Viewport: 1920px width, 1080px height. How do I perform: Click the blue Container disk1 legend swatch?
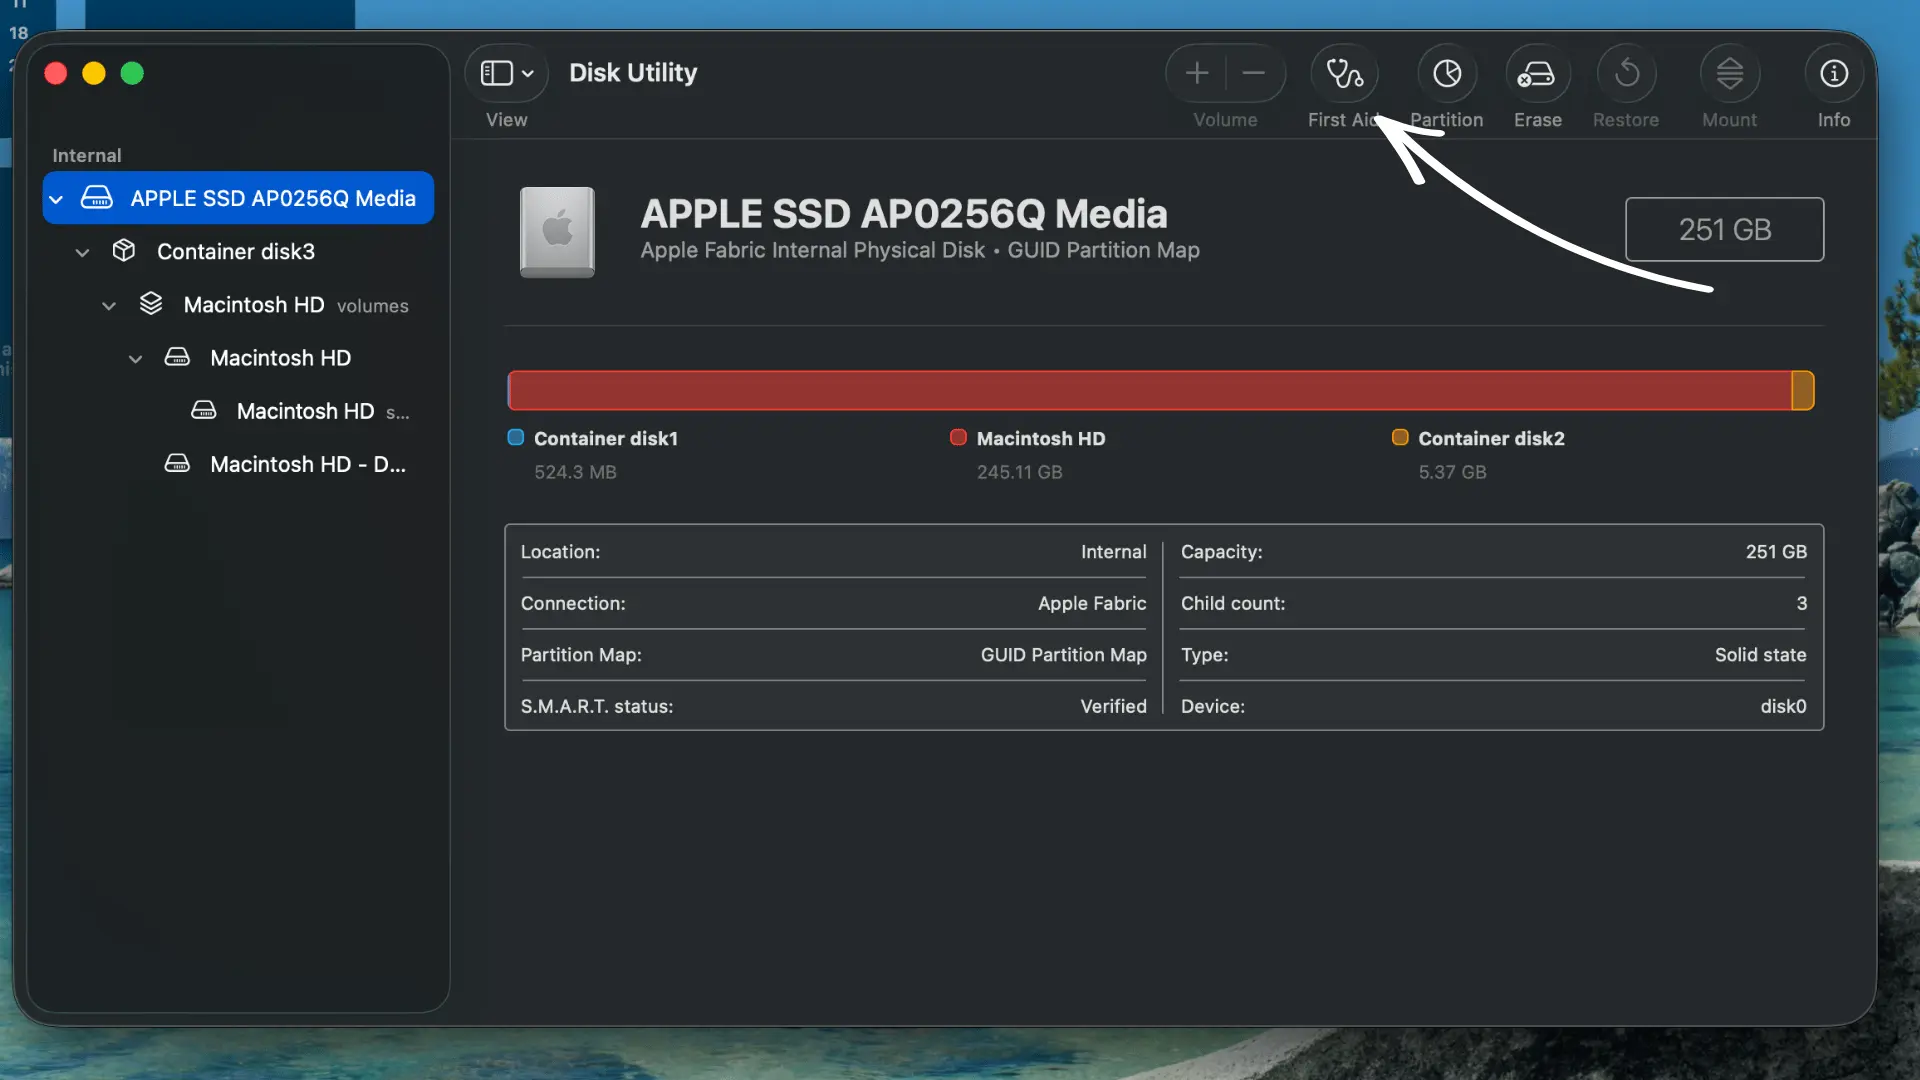click(x=516, y=437)
